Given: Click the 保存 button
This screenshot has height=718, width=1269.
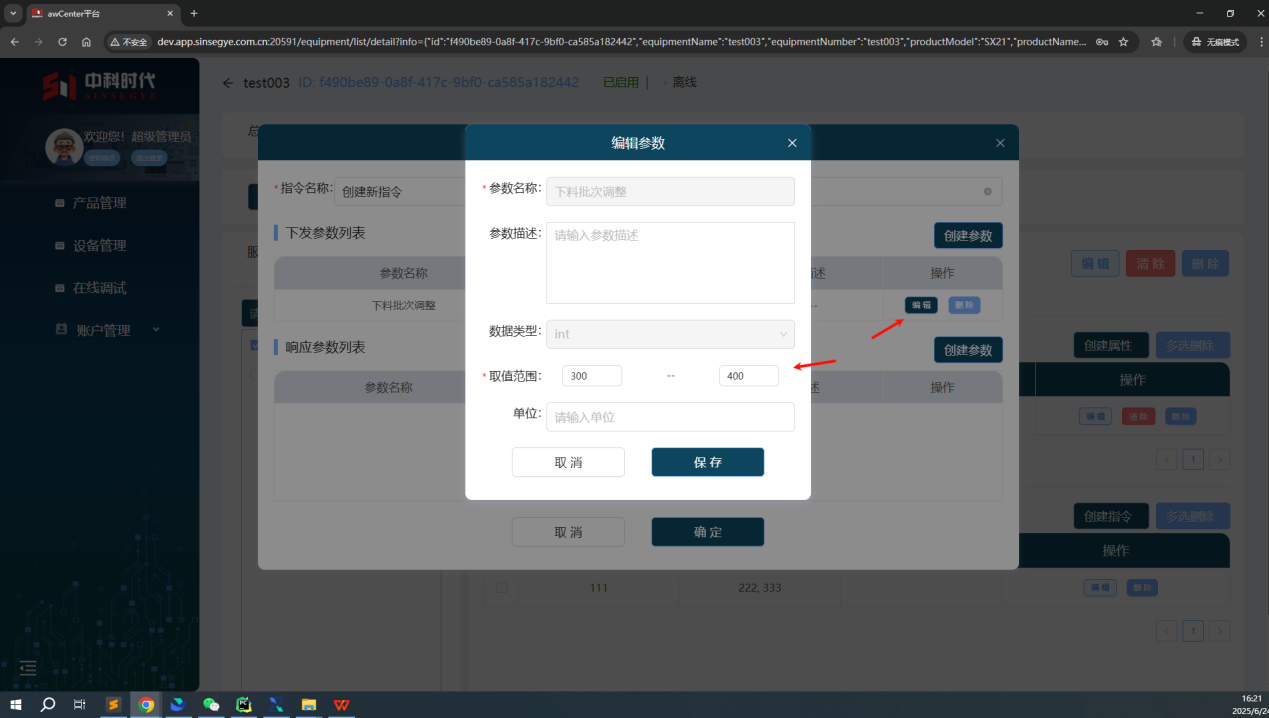Looking at the screenshot, I should [707, 462].
